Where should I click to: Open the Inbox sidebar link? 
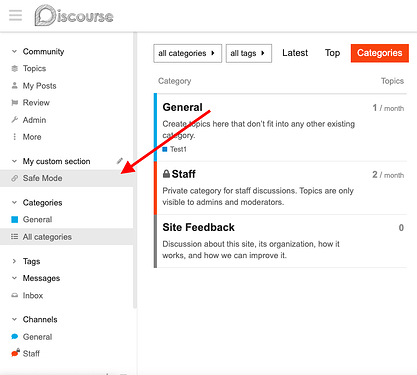33,295
